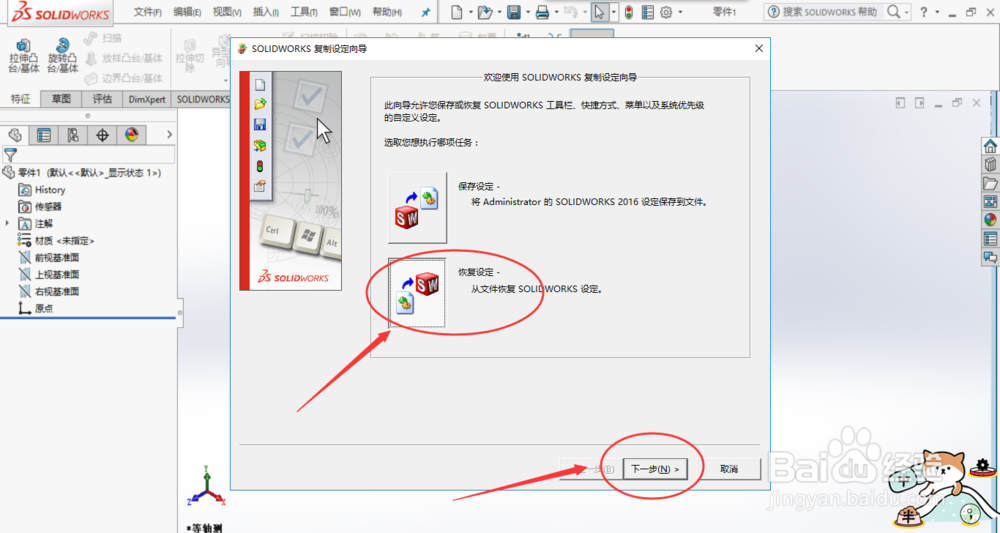1000x533 pixels.
Task: Open Custom Properties icon in task pane
Action: (990, 239)
